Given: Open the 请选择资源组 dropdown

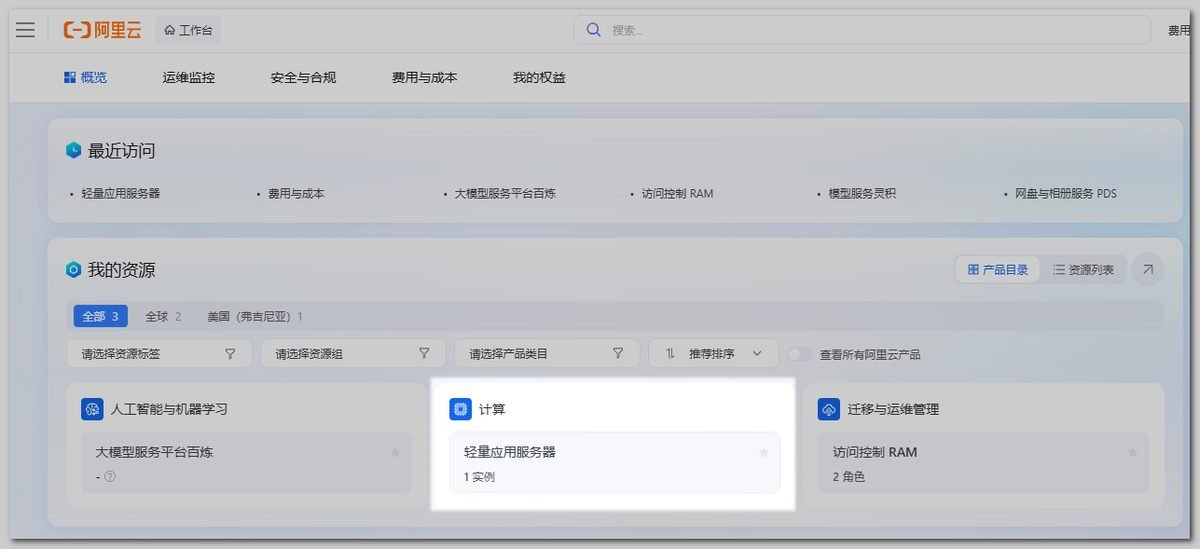Looking at the screenshot, I should [x=354, y=353].
